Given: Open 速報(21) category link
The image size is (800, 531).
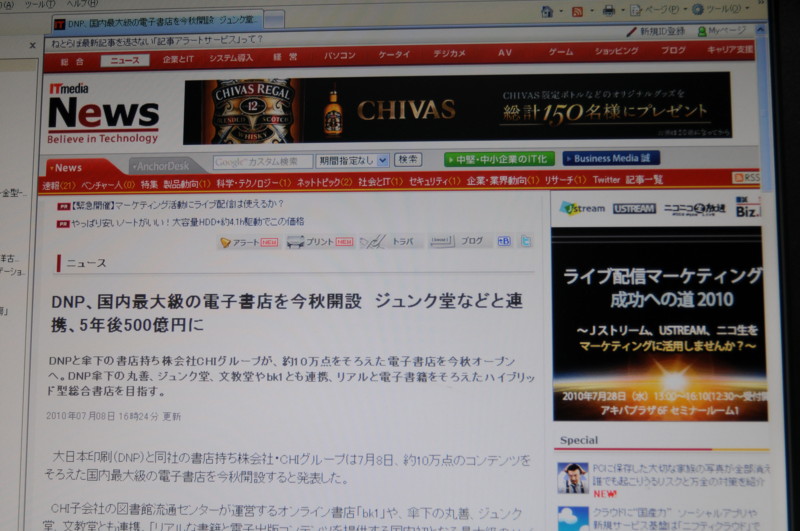Looking at the screenshot, I should 58,186.
